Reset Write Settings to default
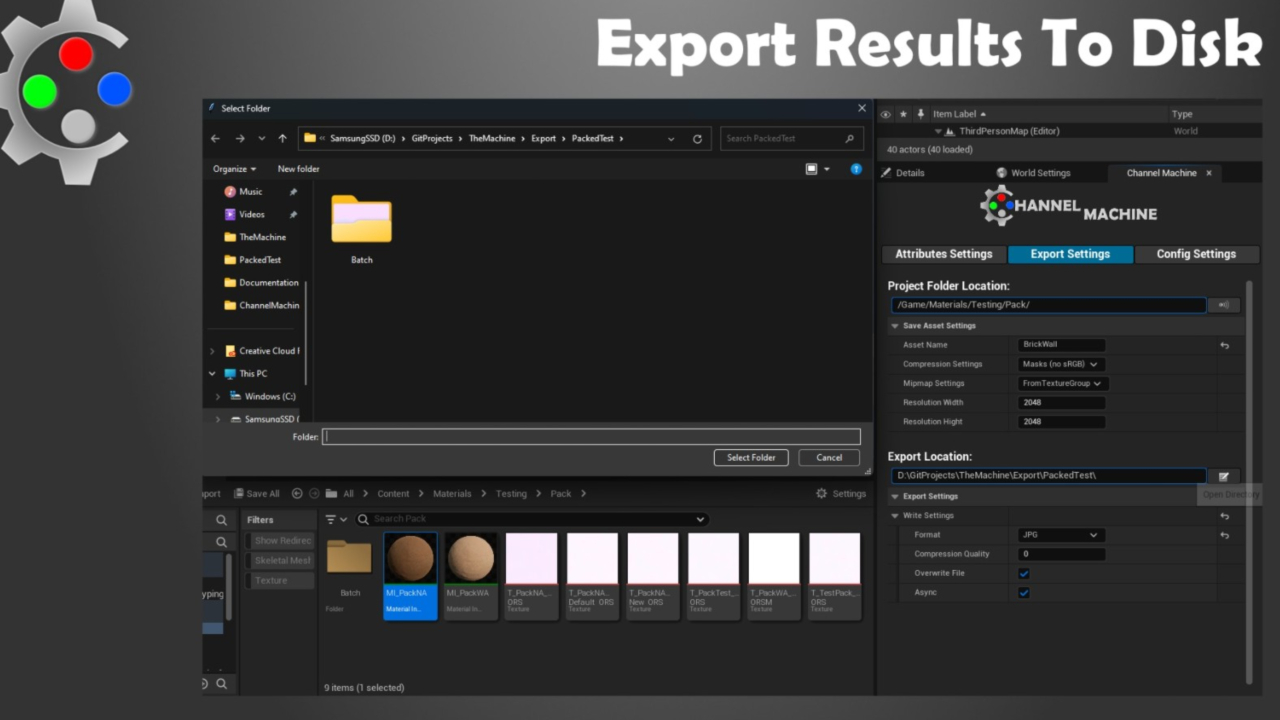Viewport: 1280px width, 720px height. click(1225, 516)
